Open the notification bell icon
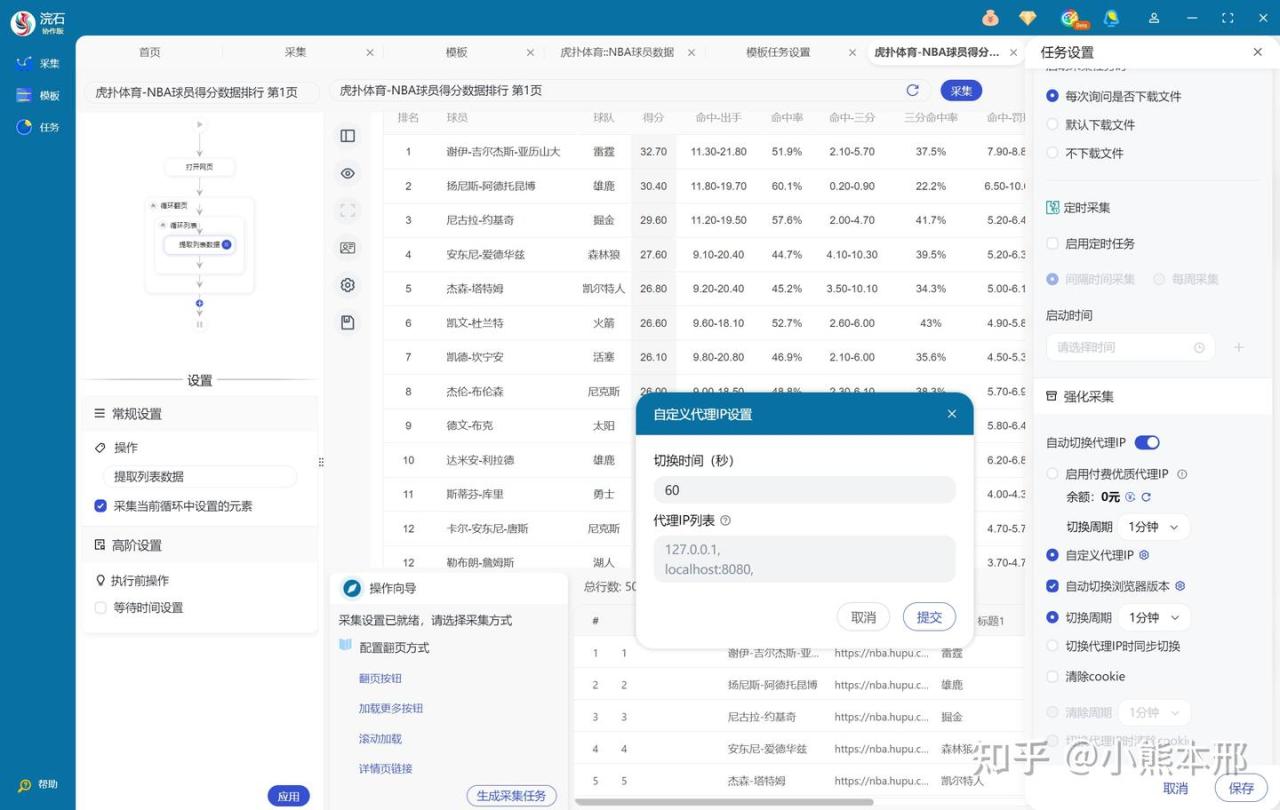1280x810 pixels. click(x=1111, y=18)
